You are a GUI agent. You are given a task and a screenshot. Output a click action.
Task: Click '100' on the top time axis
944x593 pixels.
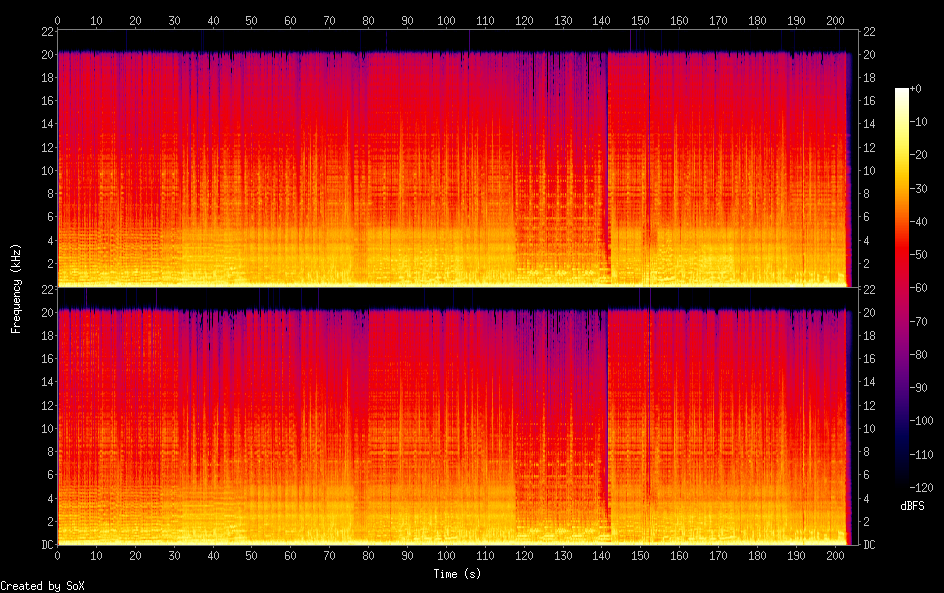coord(446,20)
